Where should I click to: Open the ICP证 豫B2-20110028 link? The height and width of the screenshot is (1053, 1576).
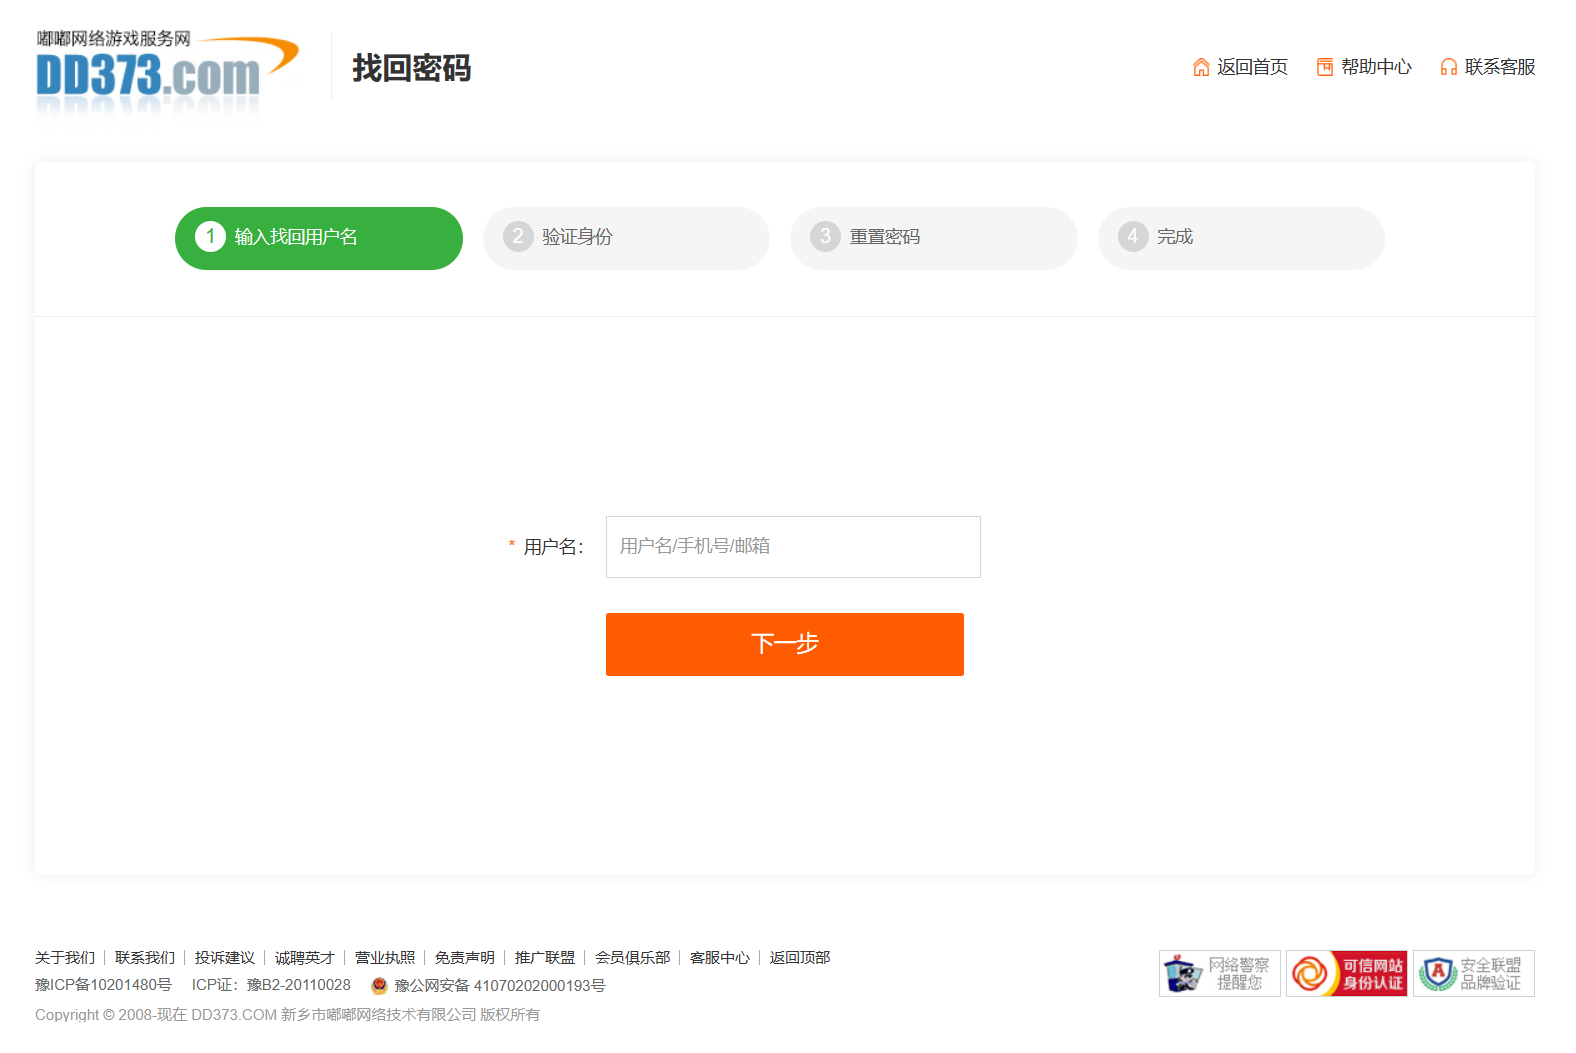tap(271, 986)
